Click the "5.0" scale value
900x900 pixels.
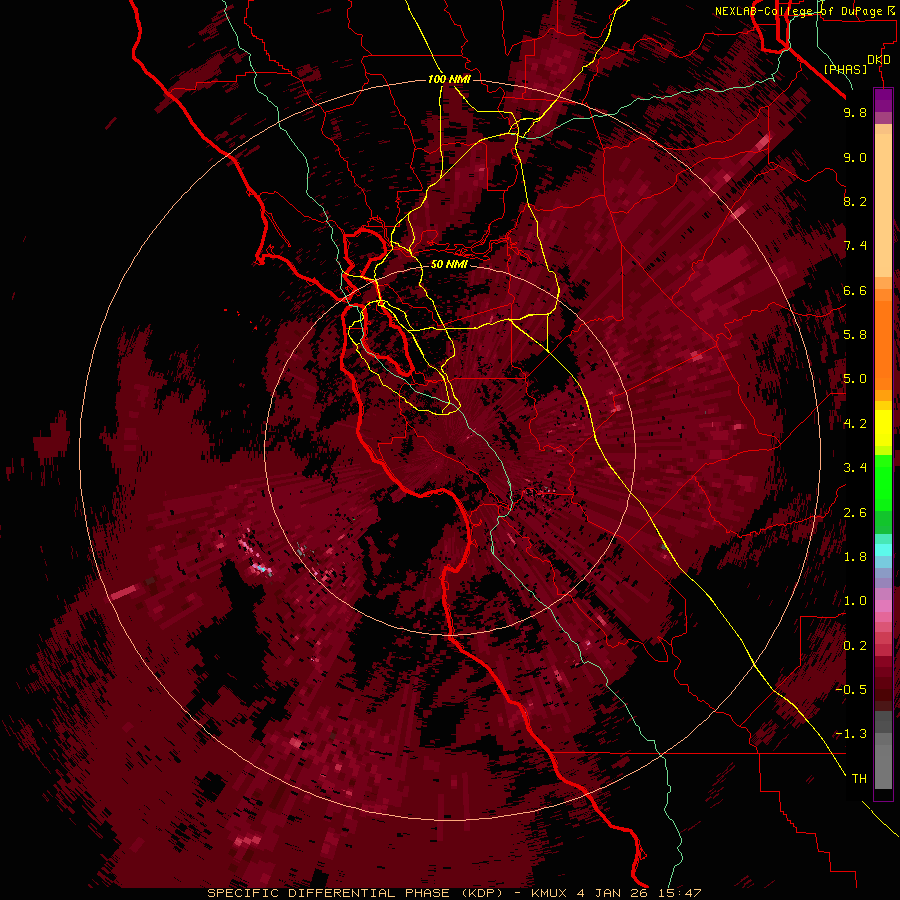855,379
